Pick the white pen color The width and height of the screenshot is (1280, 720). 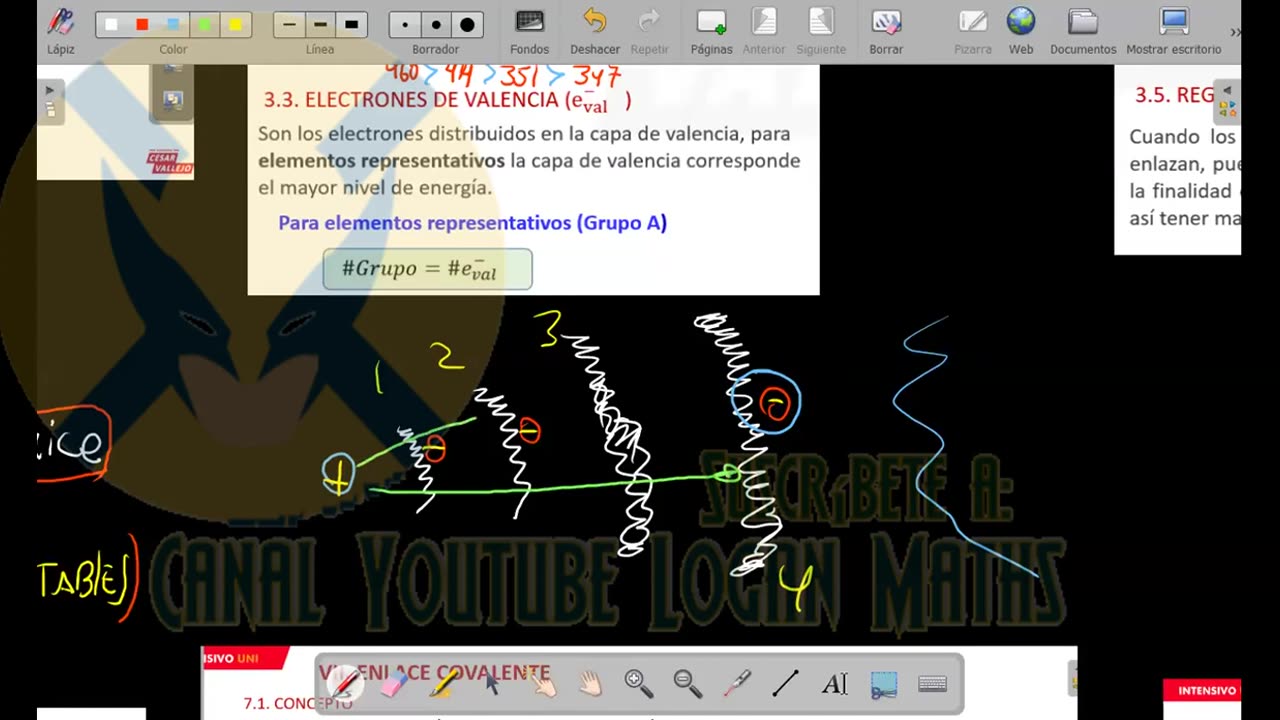[x=111, y=25]
